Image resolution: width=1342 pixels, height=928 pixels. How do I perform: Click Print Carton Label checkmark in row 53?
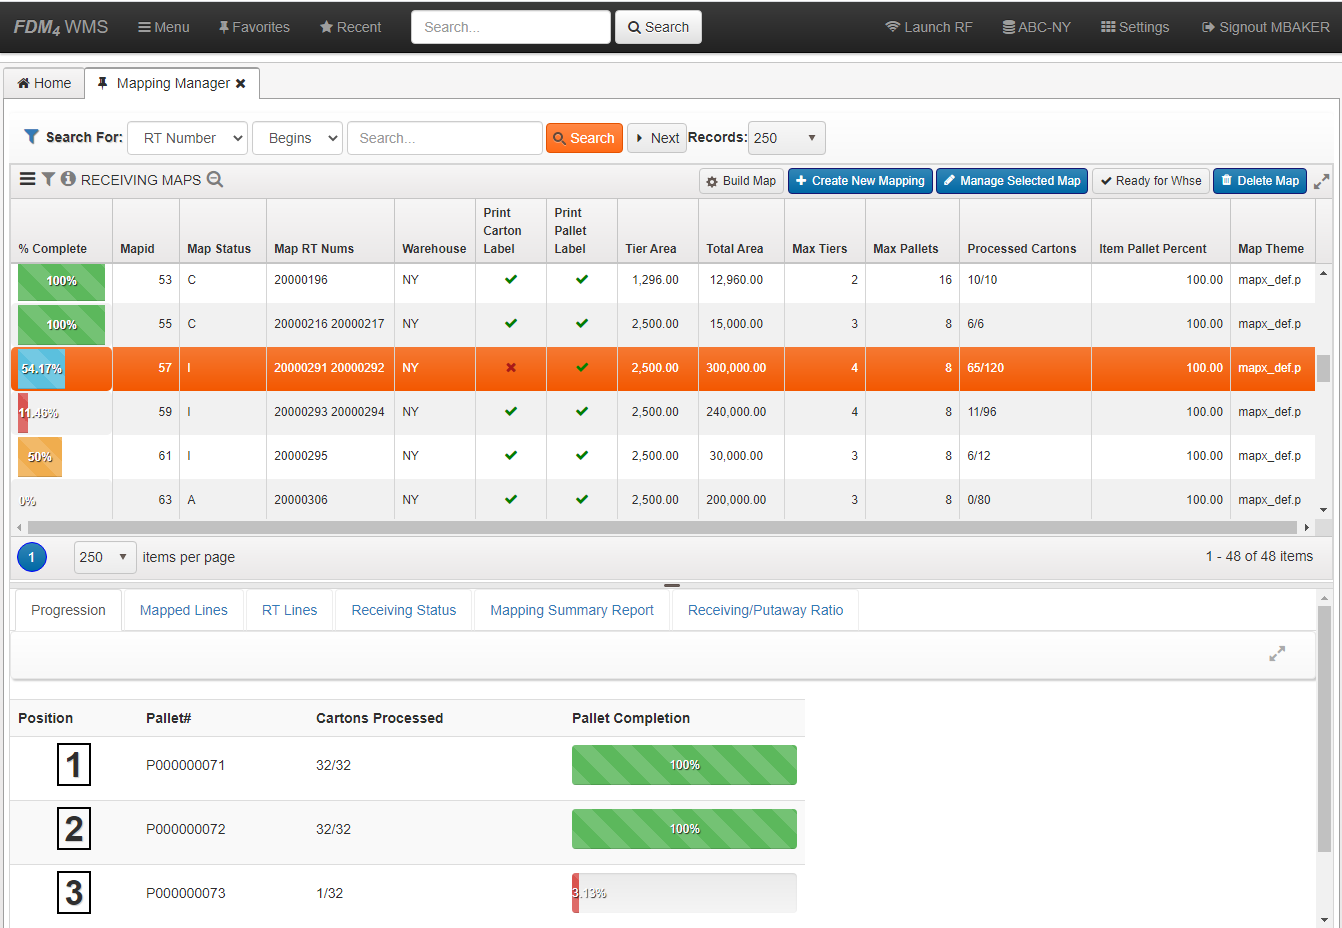pos(511,280)
